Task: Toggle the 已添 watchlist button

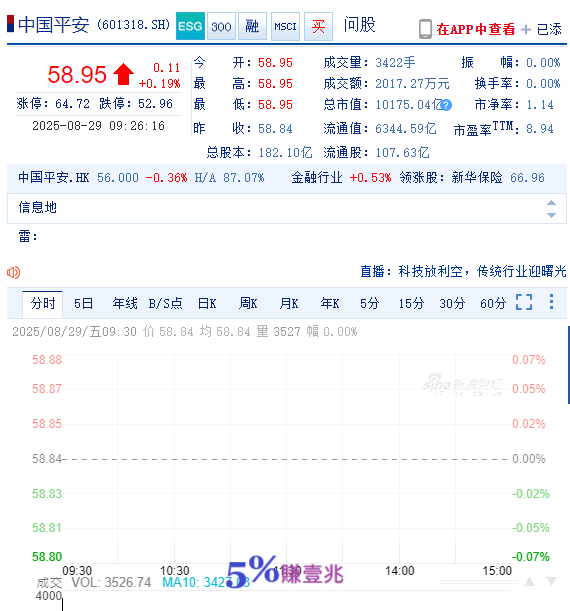Action: point(542,30)
